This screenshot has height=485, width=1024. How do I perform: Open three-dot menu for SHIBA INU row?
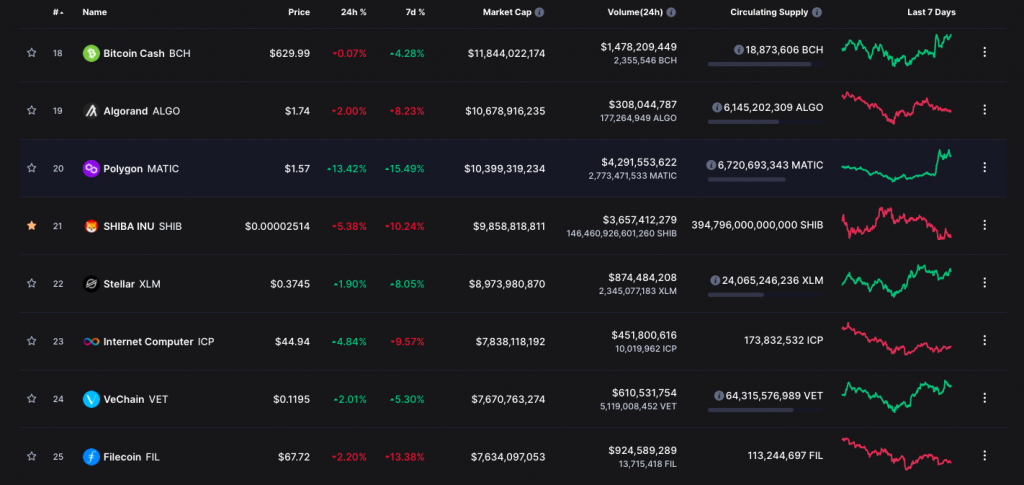tap(985, 225)
